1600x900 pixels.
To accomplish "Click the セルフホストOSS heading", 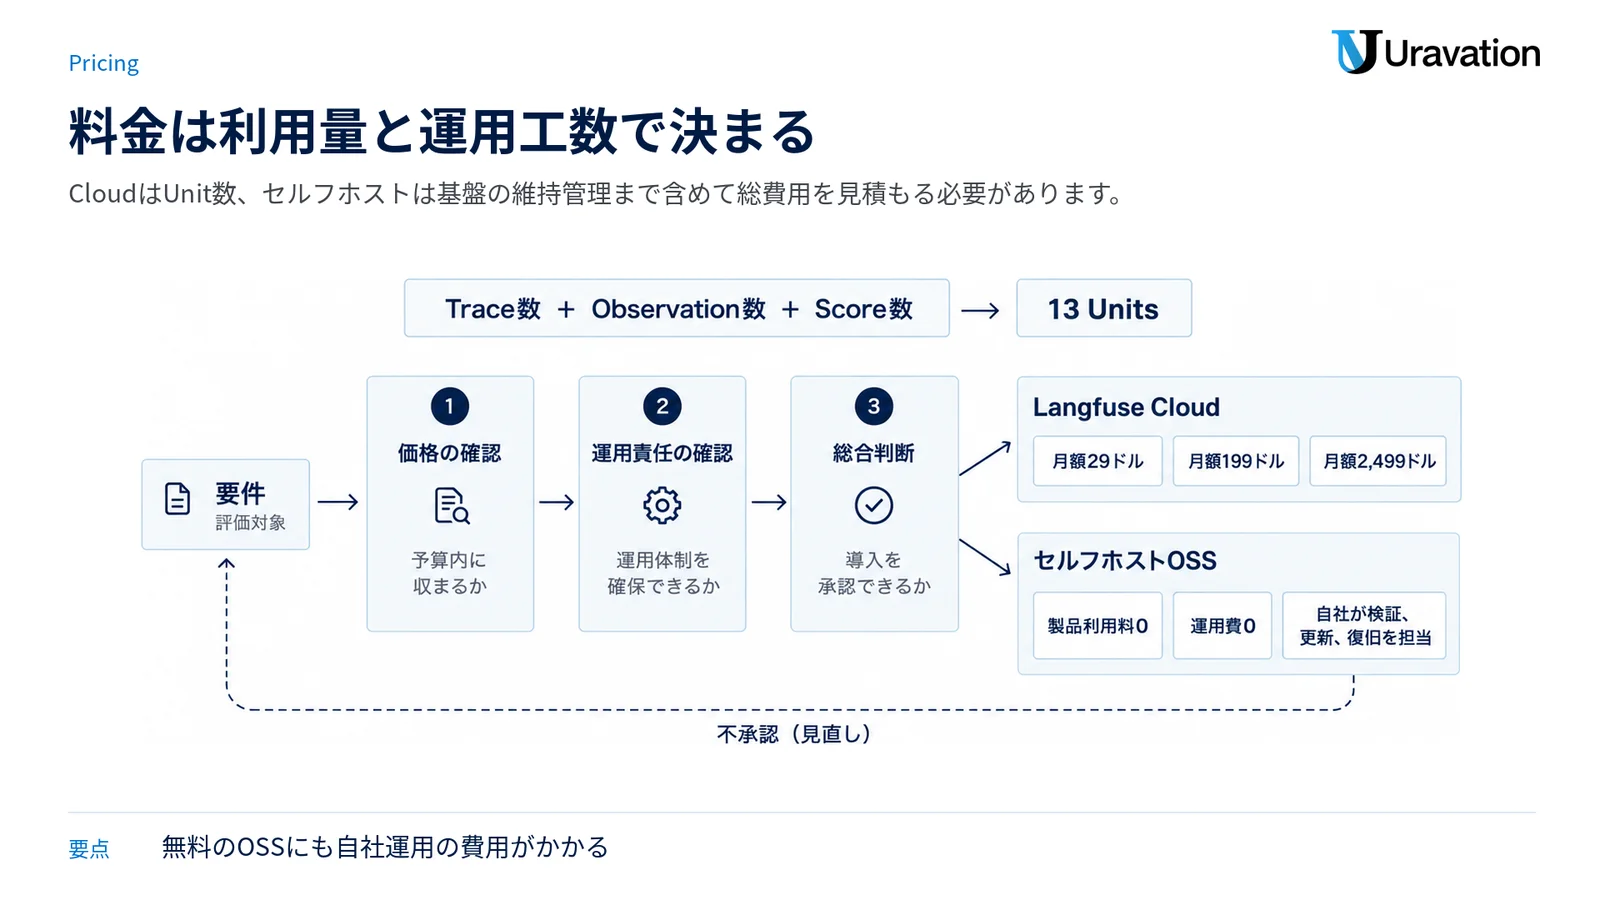I will click(x=1125, y=560).
